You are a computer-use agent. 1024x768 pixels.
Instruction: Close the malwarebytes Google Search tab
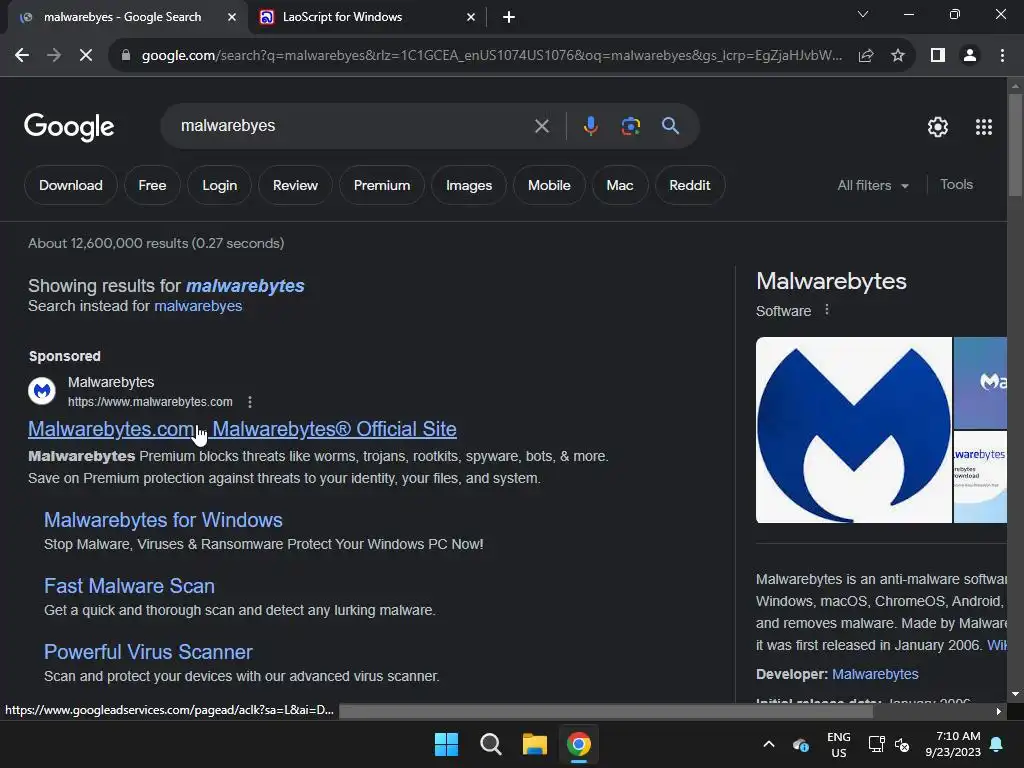pos(232,18)
